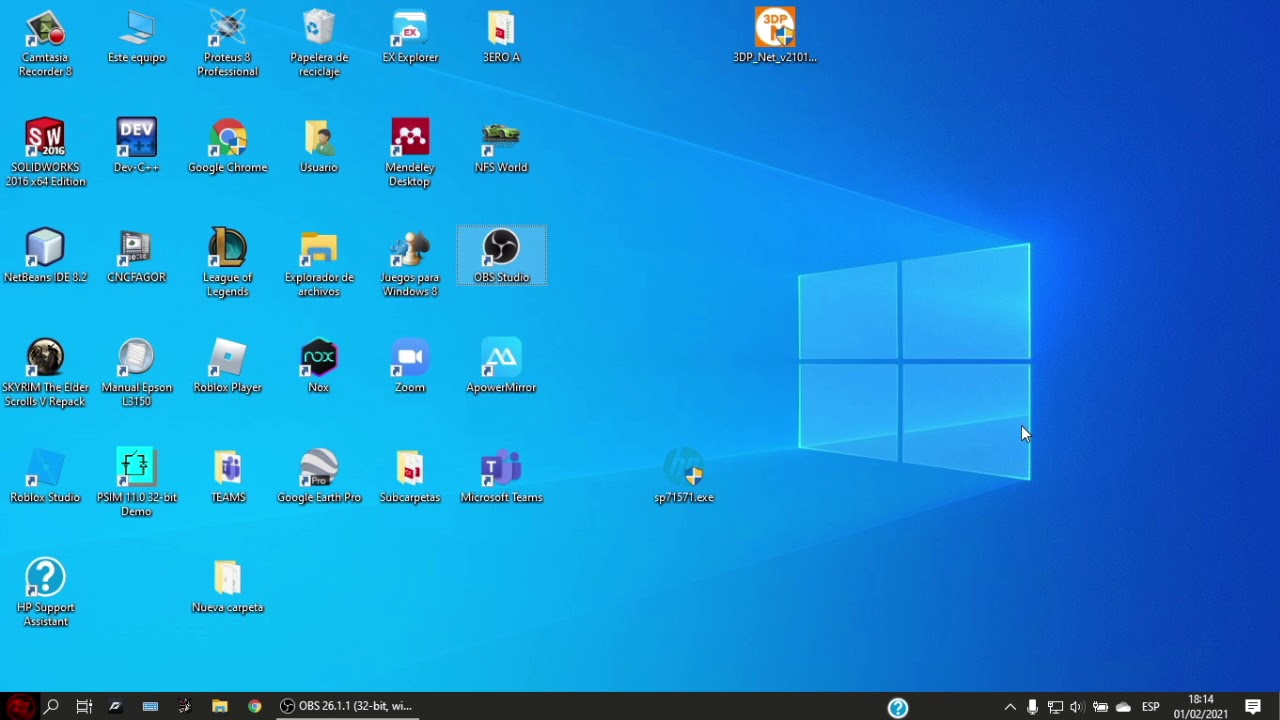1280x720 pixels.
Task: Select the Este equipo desktop icon
Action: (137, 37)
